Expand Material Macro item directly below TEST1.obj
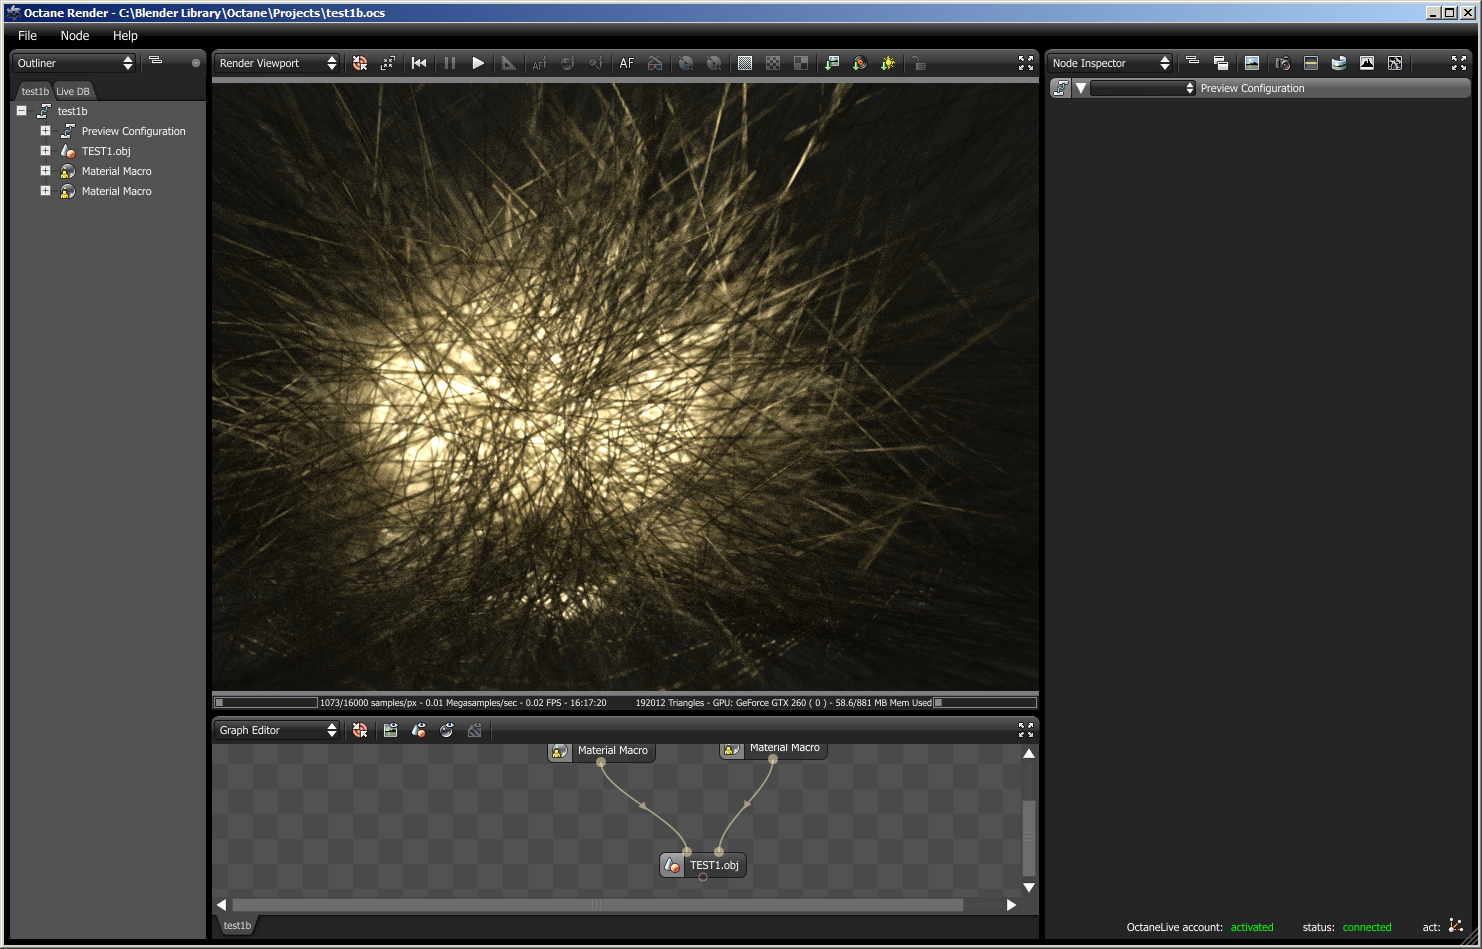 tap(45, 171)
